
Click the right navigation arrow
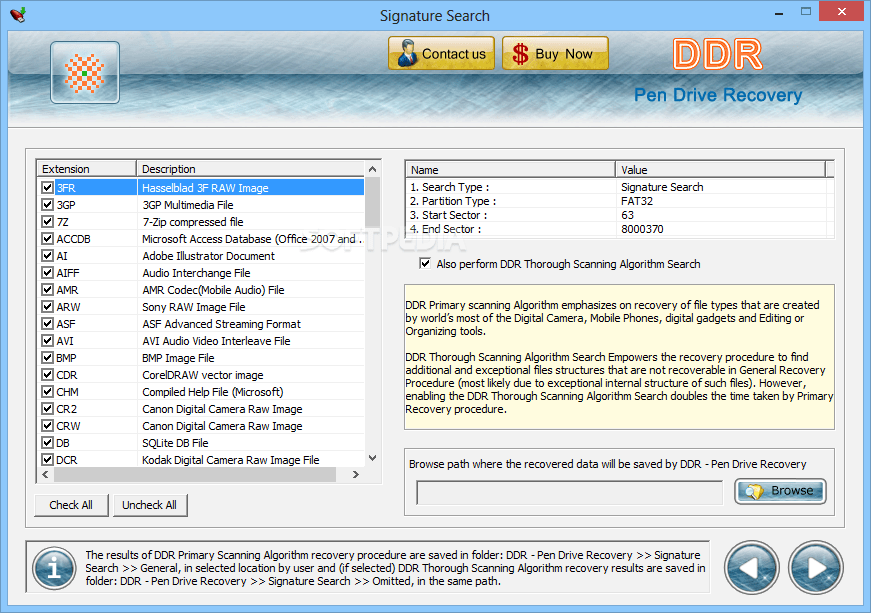815,566
